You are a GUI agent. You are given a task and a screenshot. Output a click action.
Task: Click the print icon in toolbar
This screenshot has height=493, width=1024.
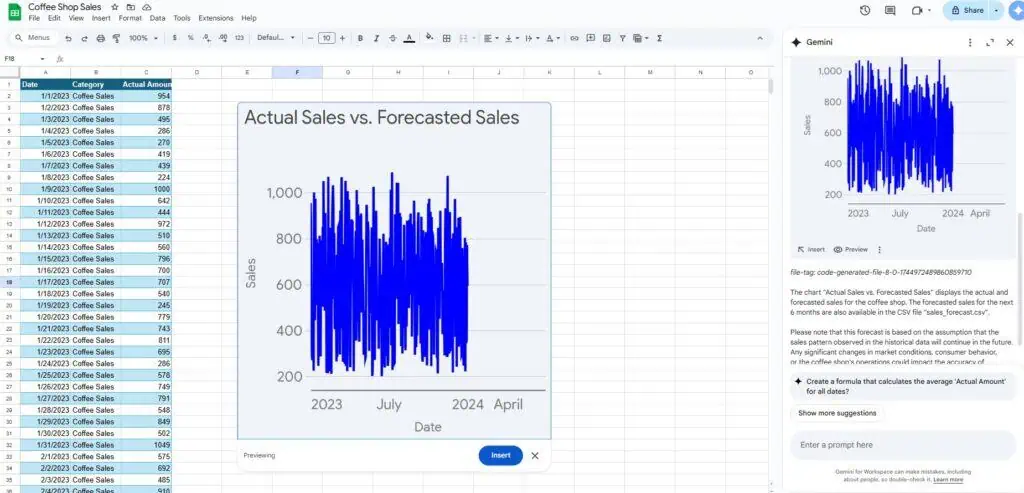pyautogui.click(x=100, y=38)
